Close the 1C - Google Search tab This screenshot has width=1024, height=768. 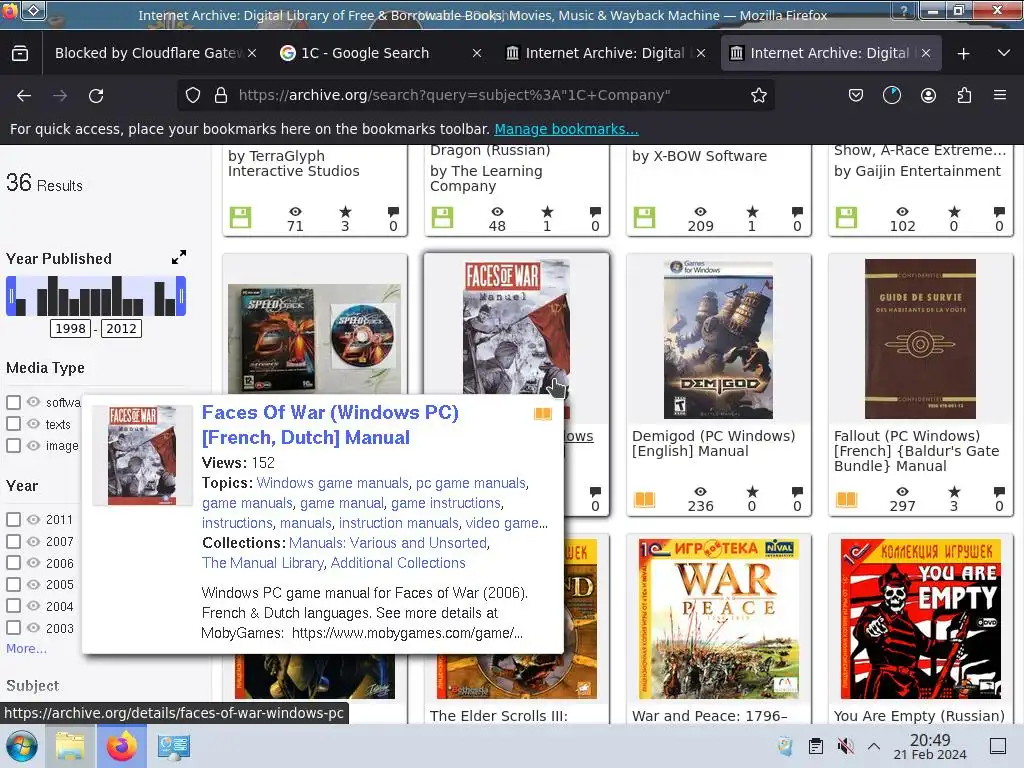[477, 53]
